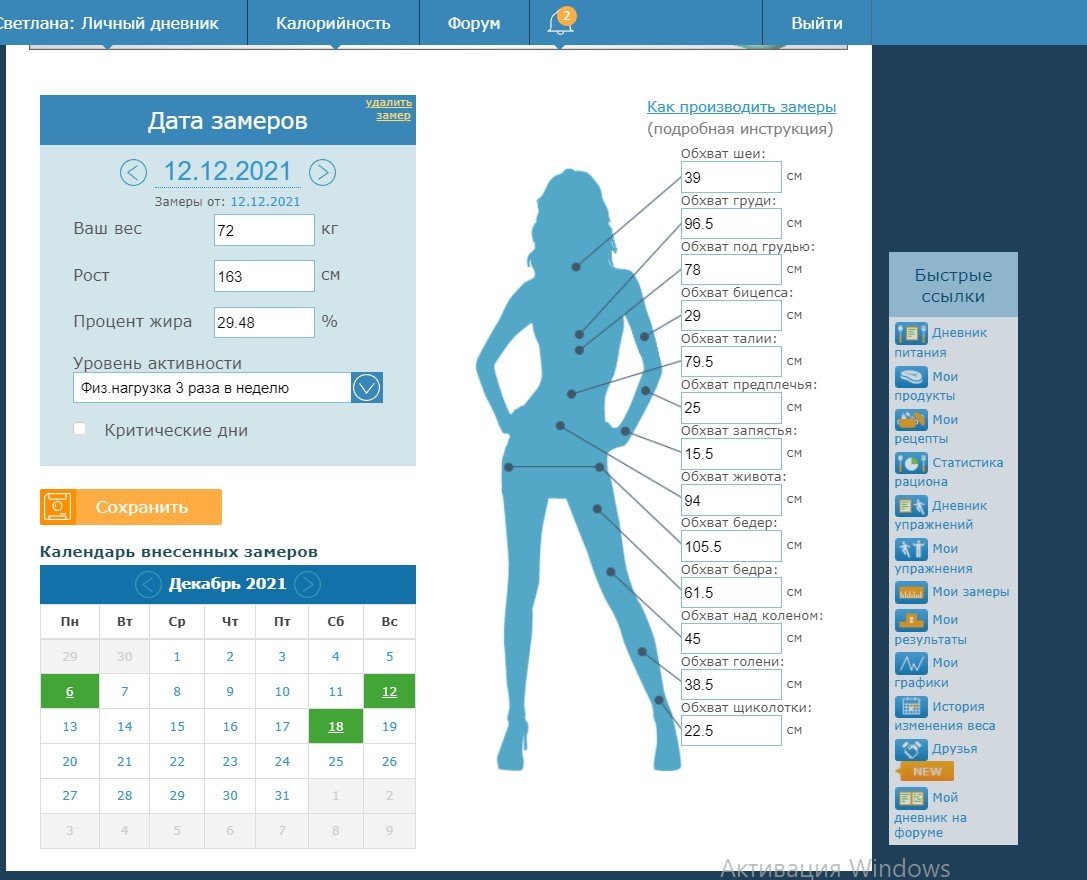
Task: Open the Калорийность menu
Action: click(333, 23)
